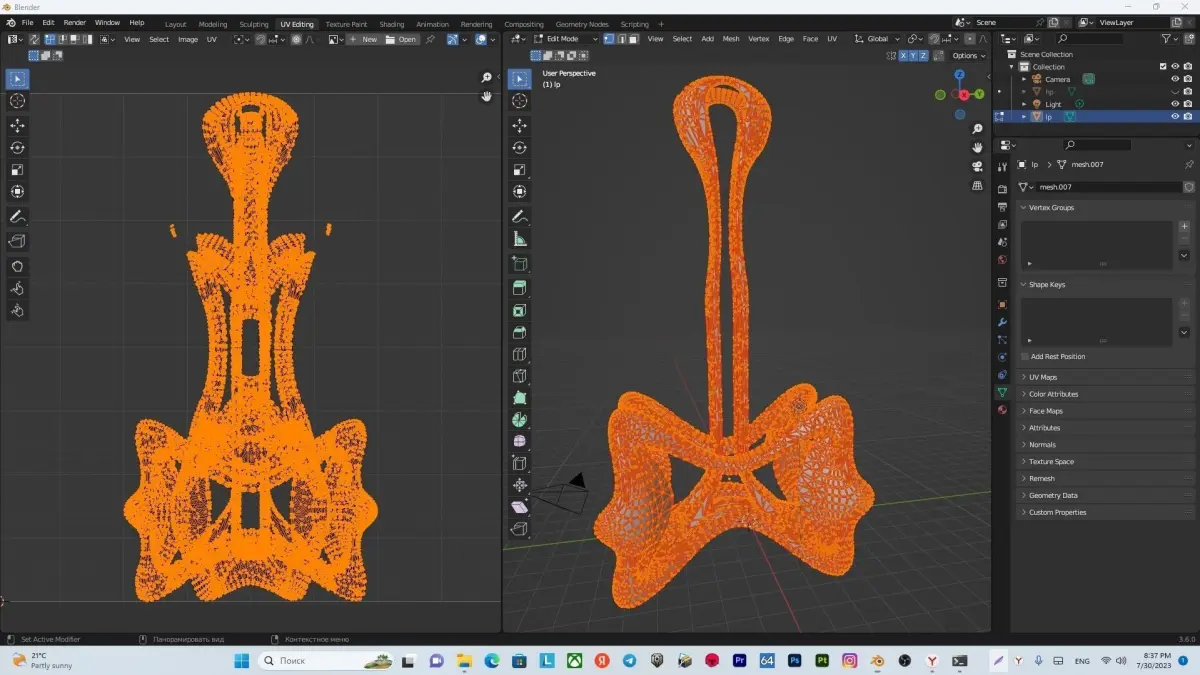Toggle Collection exclude checkbox in outliner
This screenshot has width=1200, height=675.
click(x=1163, y=67)
